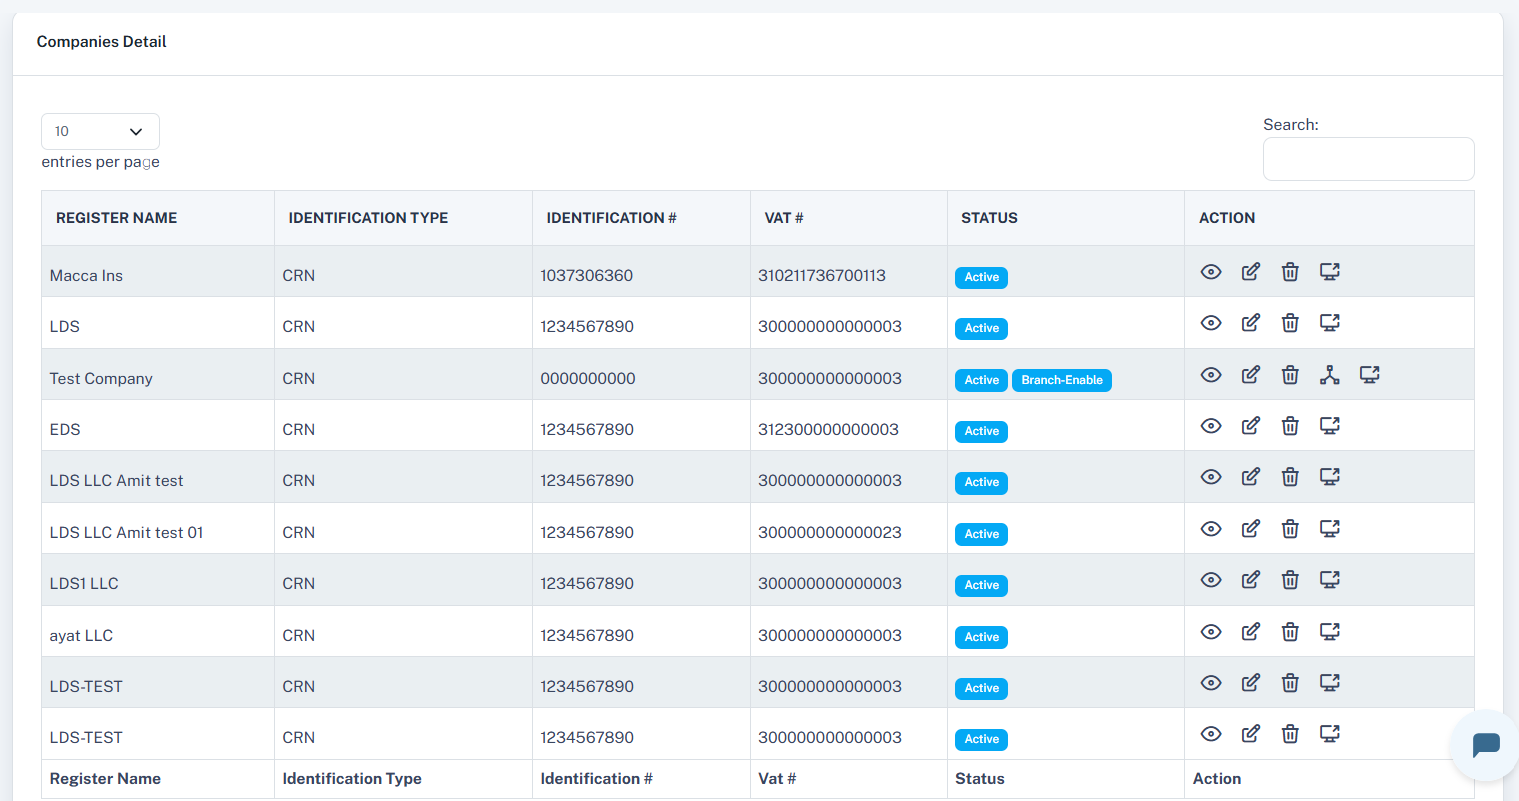Delete the ayat LLC company row
Viewport: 1519px width, 801px height.
1290,632
